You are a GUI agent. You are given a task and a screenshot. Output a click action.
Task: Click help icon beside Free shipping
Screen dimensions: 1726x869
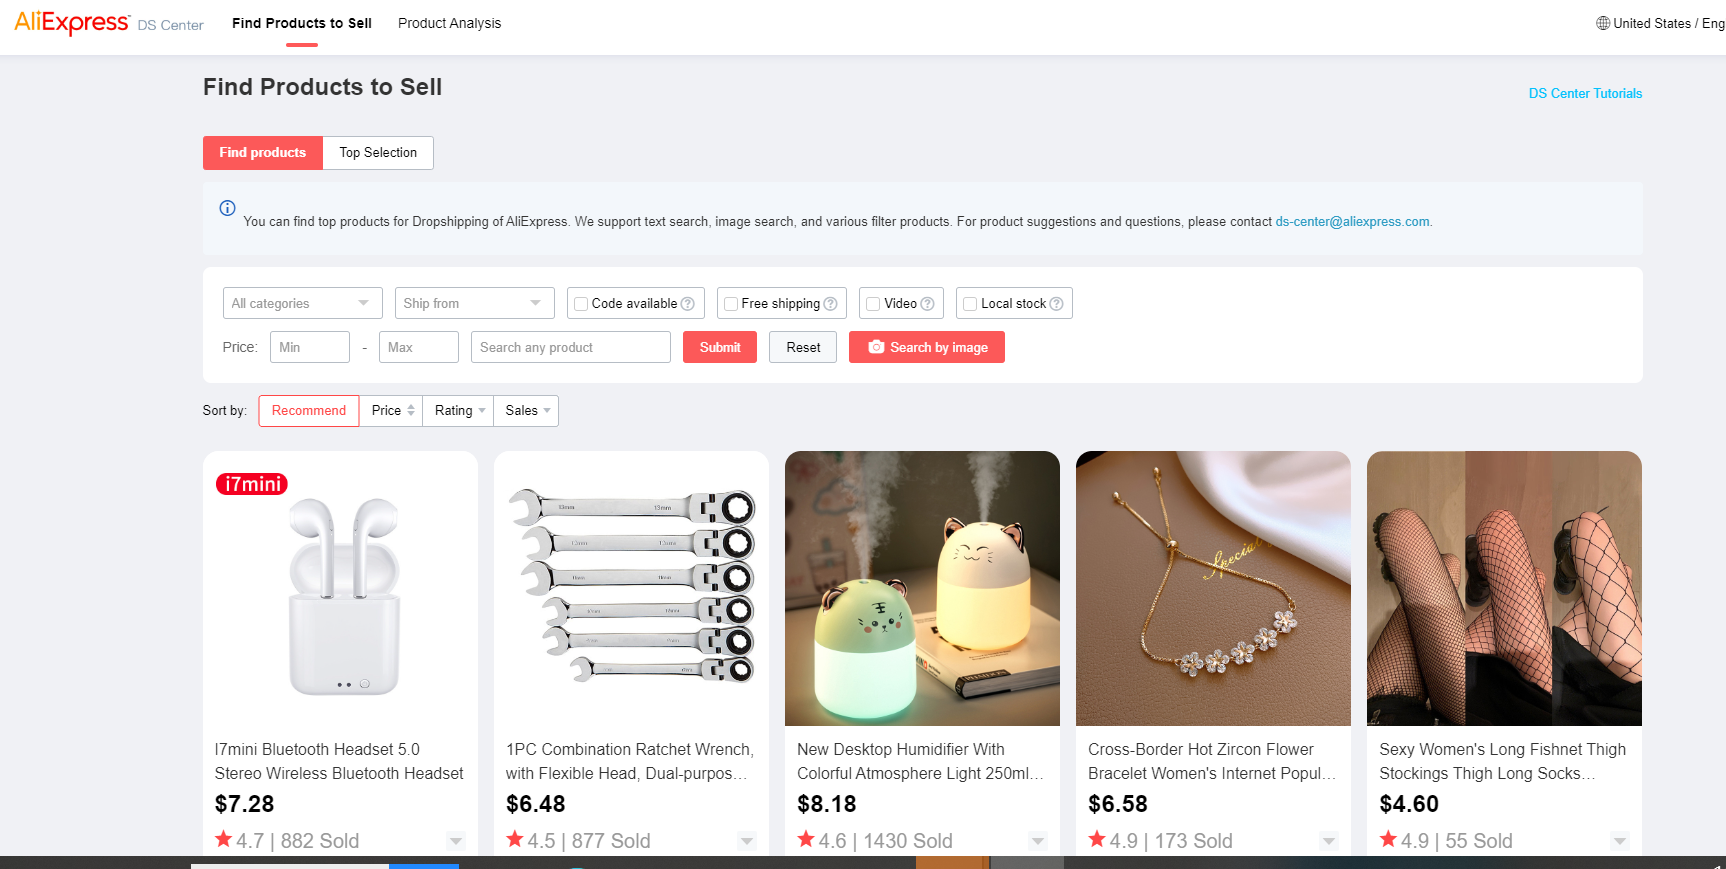[830, 304]
